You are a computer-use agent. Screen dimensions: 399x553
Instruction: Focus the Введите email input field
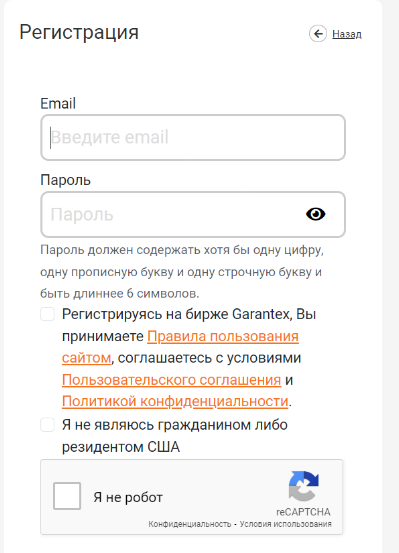[x=193, y=137]
